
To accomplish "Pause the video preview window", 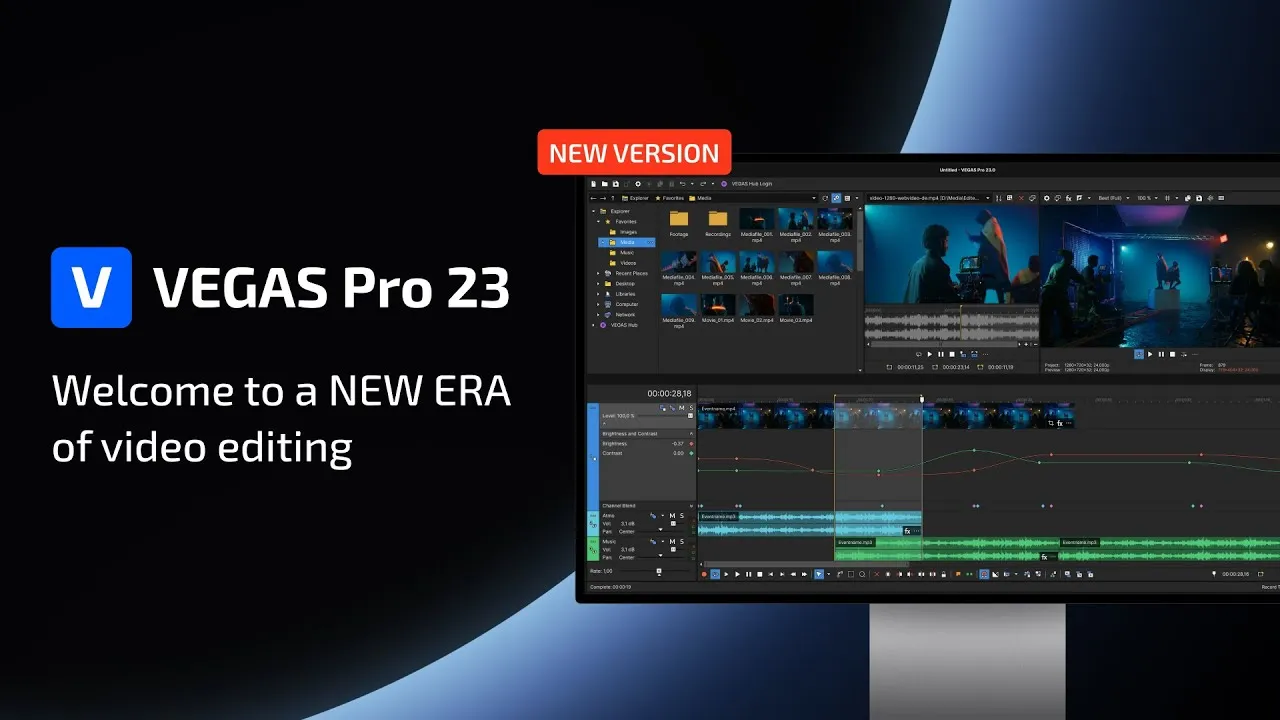I will [x=1161, y=354].
